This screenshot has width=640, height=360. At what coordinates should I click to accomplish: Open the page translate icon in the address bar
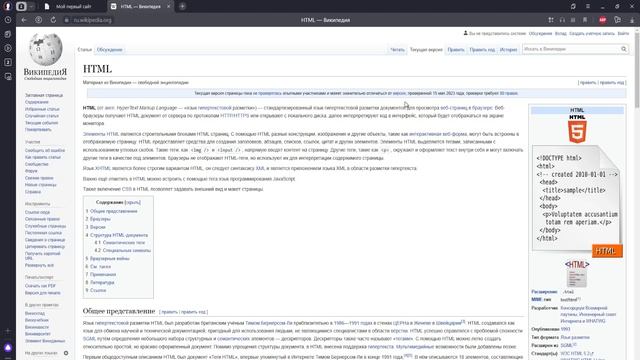(551, 20)
